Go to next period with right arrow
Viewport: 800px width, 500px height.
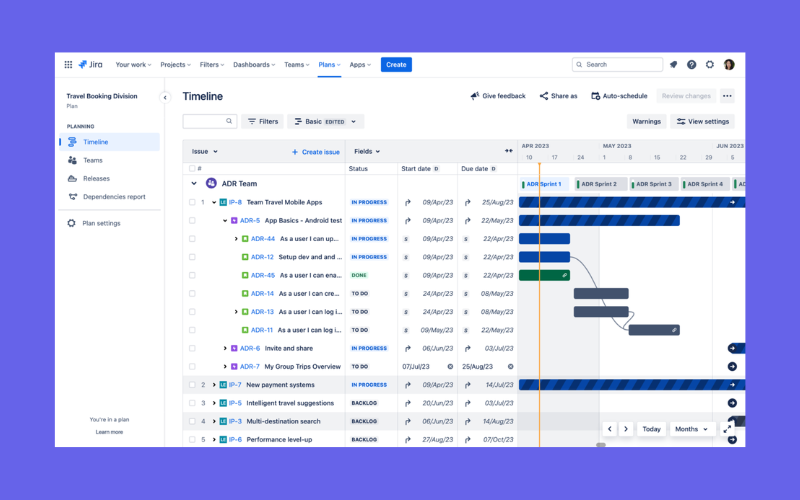(x=626, y=429)
